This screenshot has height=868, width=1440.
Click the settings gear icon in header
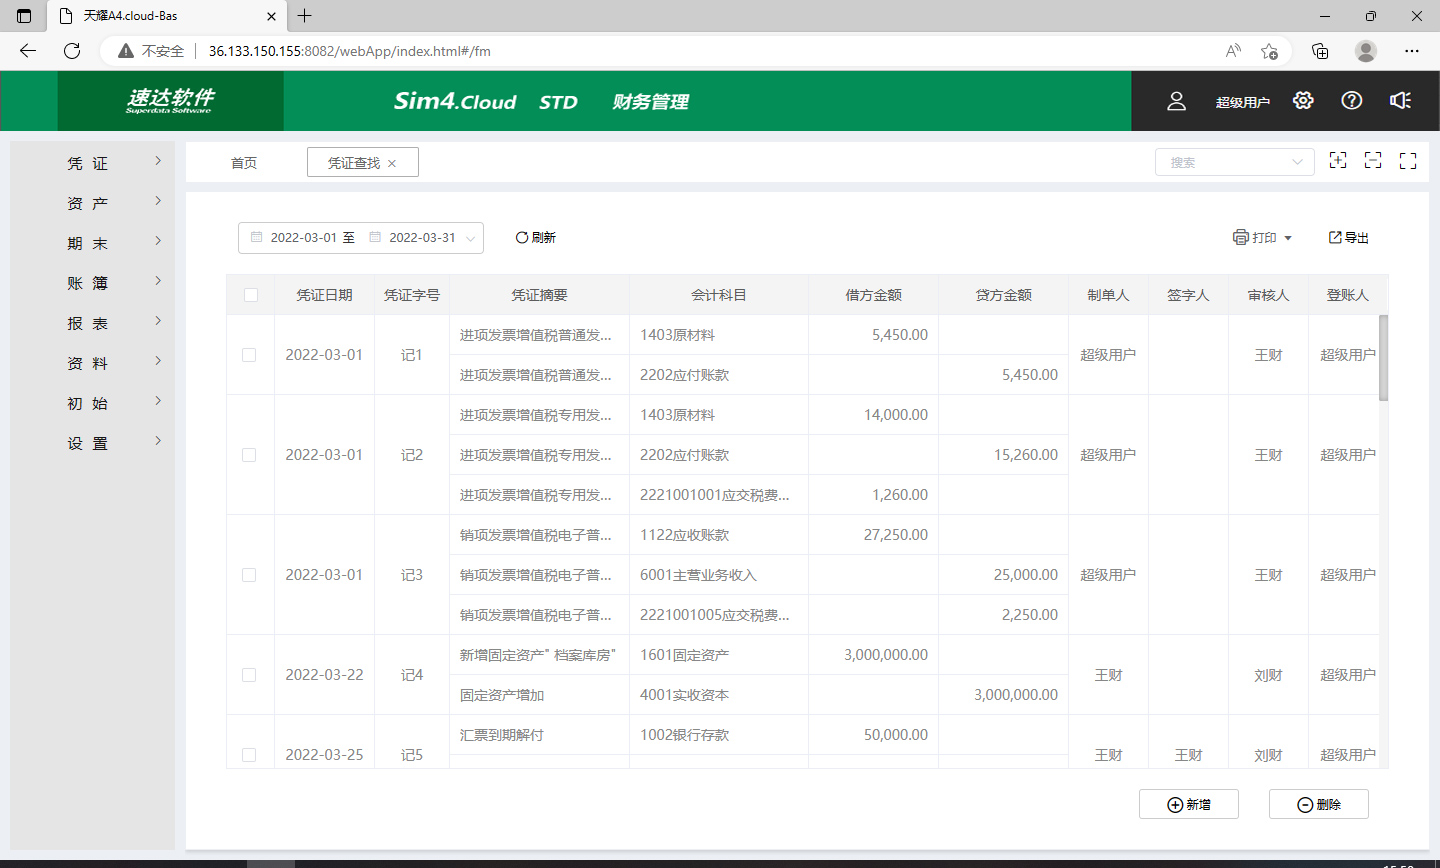point(1302,101)
